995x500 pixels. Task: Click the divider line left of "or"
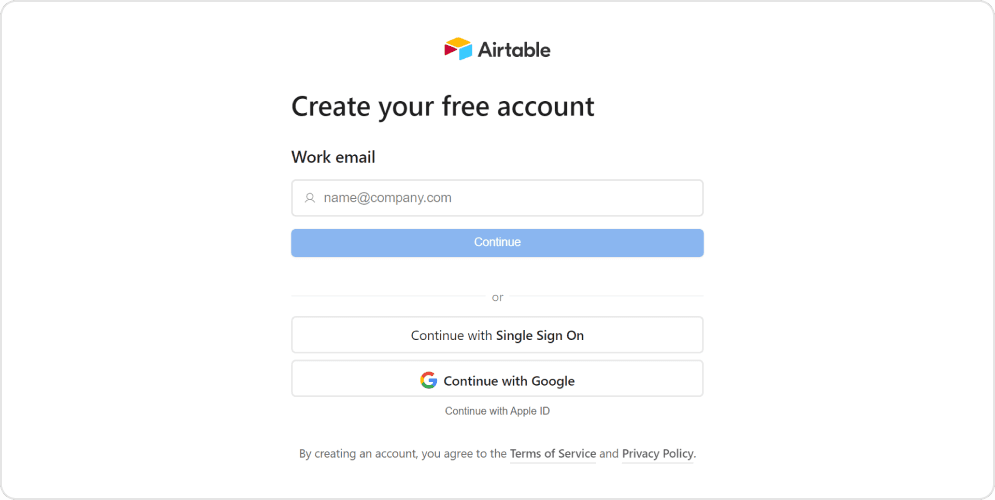(386, 296)
